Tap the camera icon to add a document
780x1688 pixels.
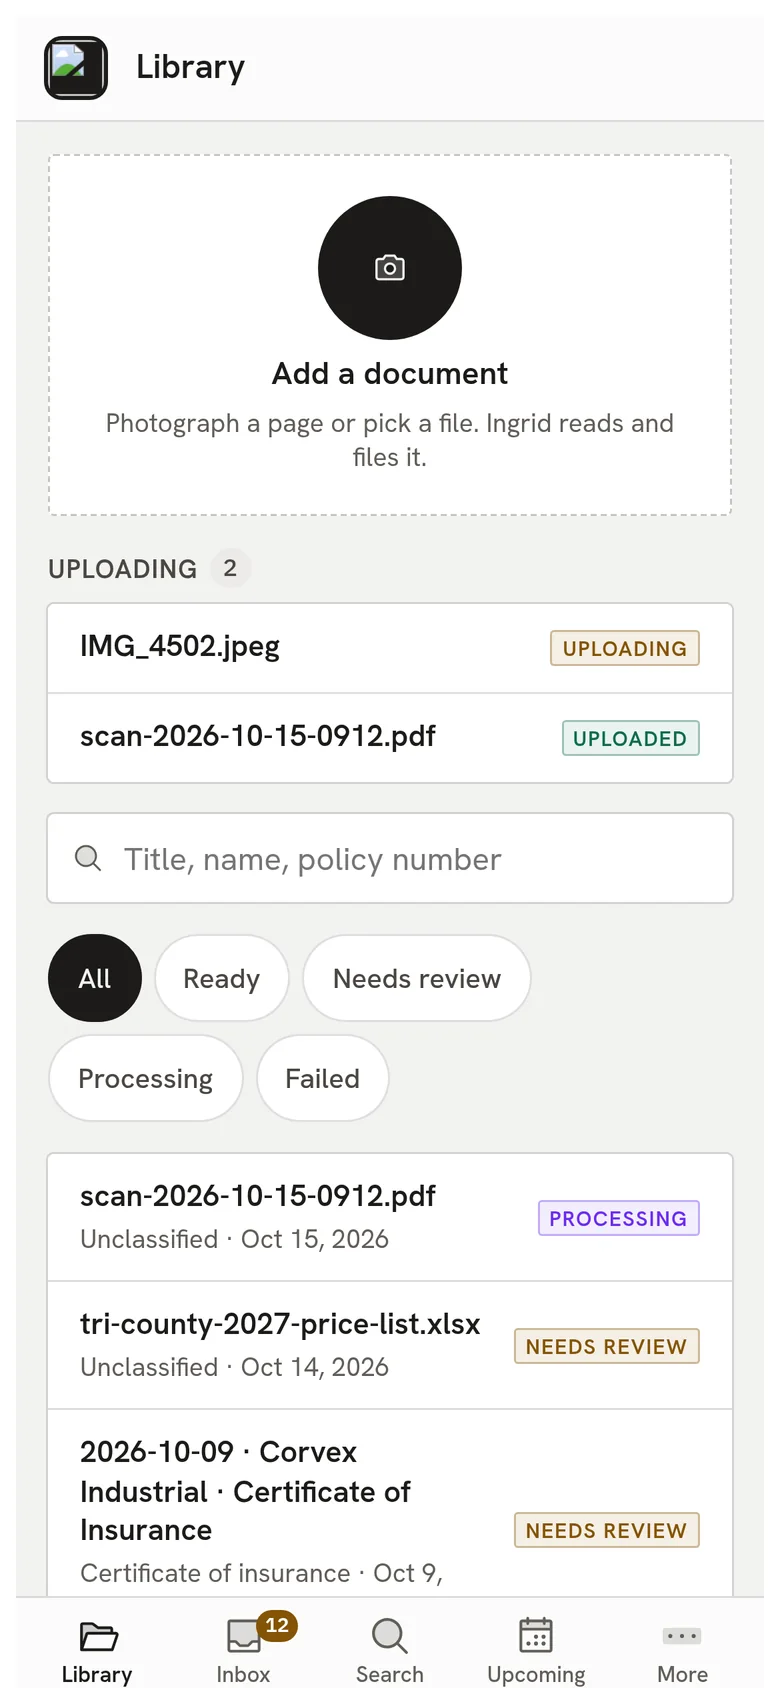(390, 268)
